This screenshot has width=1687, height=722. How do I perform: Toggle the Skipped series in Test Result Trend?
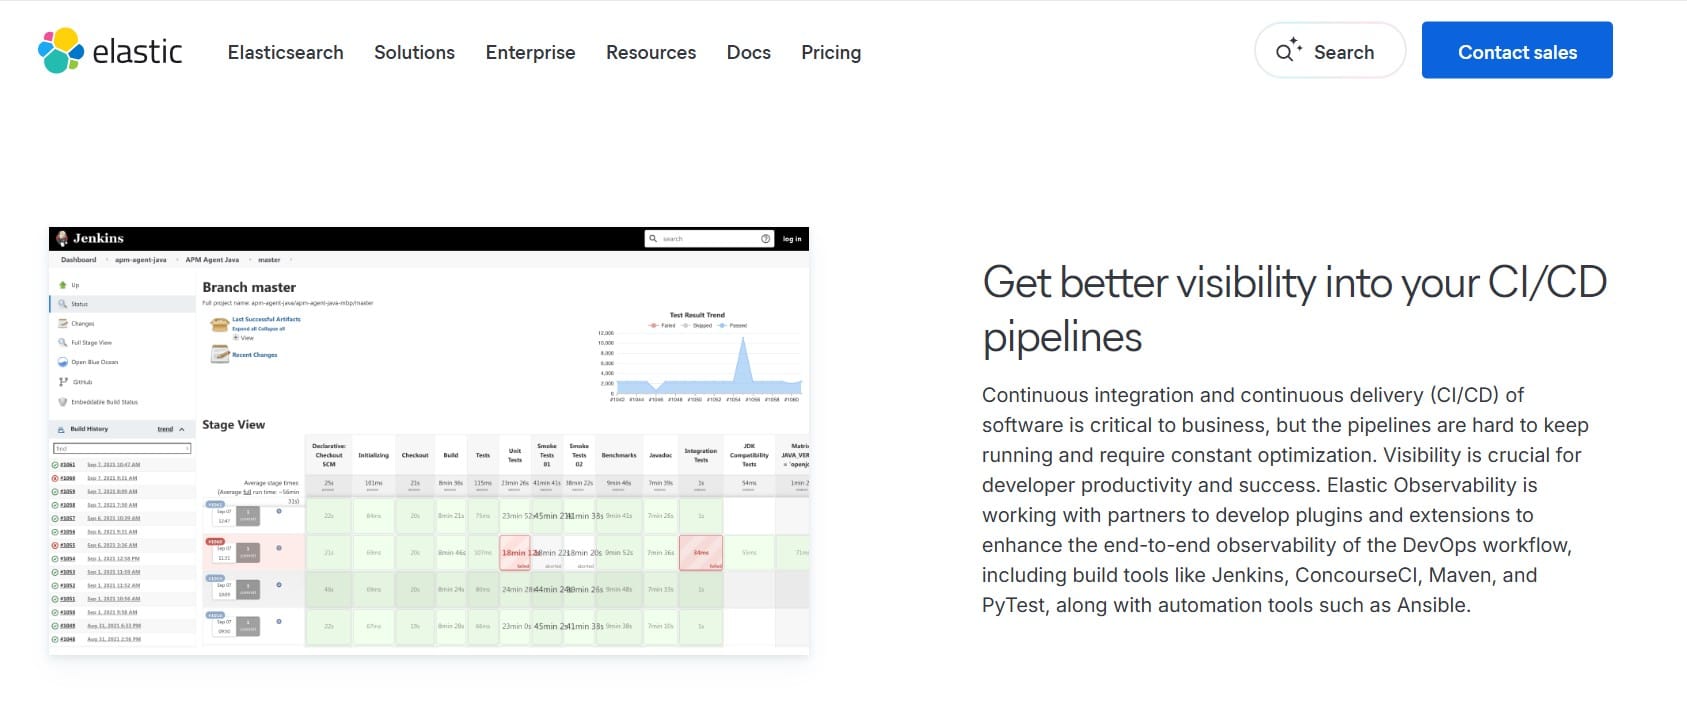686,326
